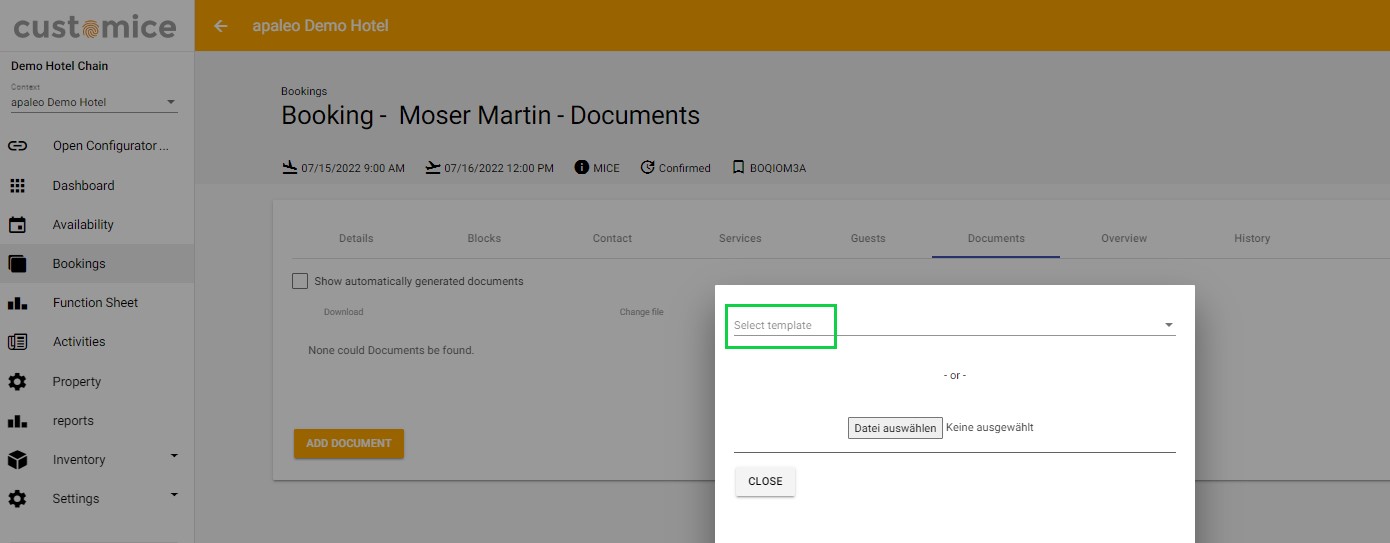Click the Property gear icon
1390x543 pixels.
(x=17, y=382)
